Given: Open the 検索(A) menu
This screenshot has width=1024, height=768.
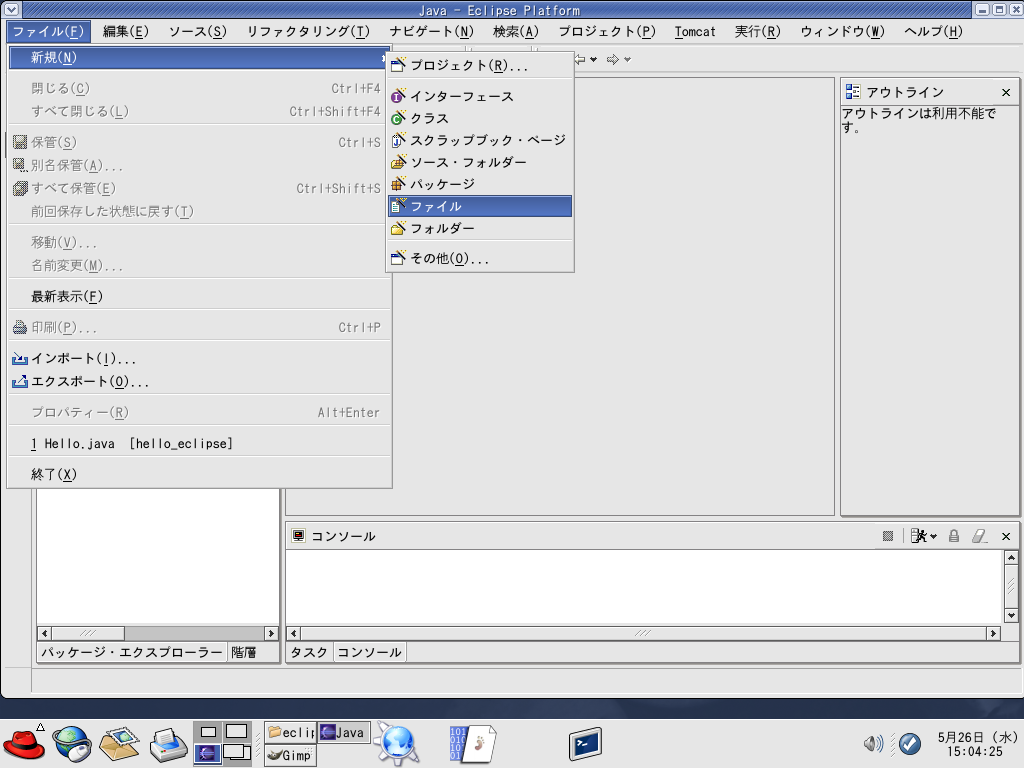Looking at the screenshot, I should coord(515,31).
